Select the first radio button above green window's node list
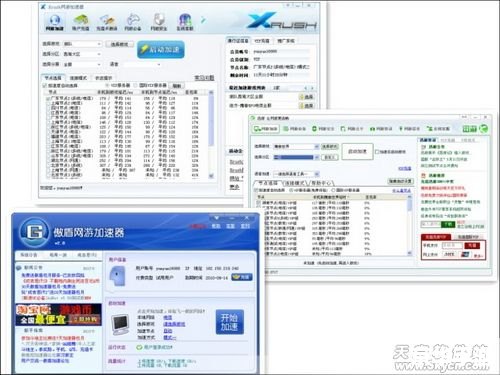This screenshot has width=500, height=375. [291, 190]
